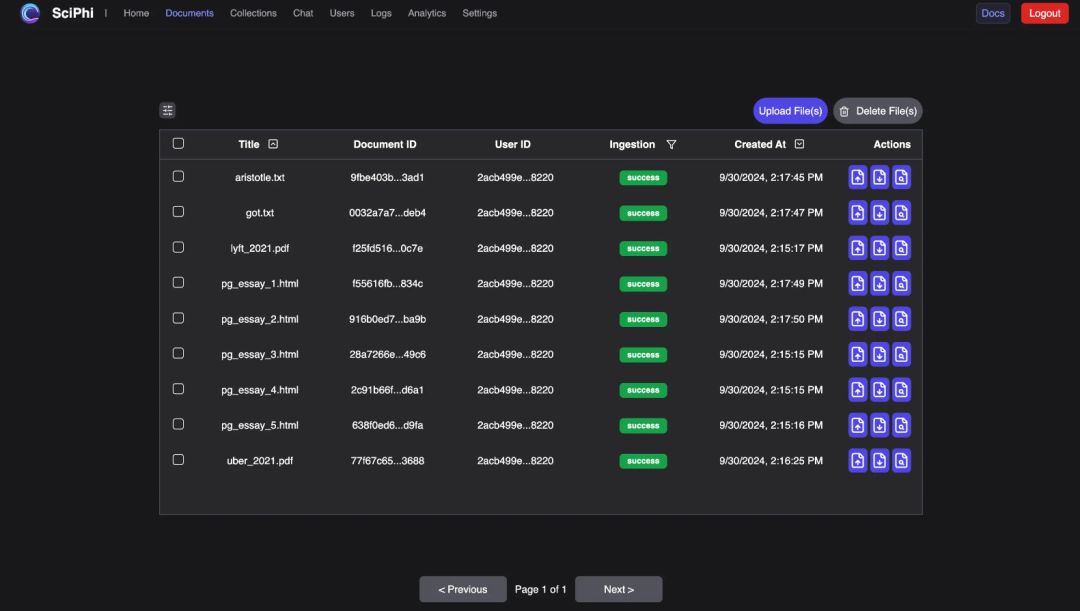Go to the Previous page
This screenshot has width=1080, height=611.
(x=463, y=590)
